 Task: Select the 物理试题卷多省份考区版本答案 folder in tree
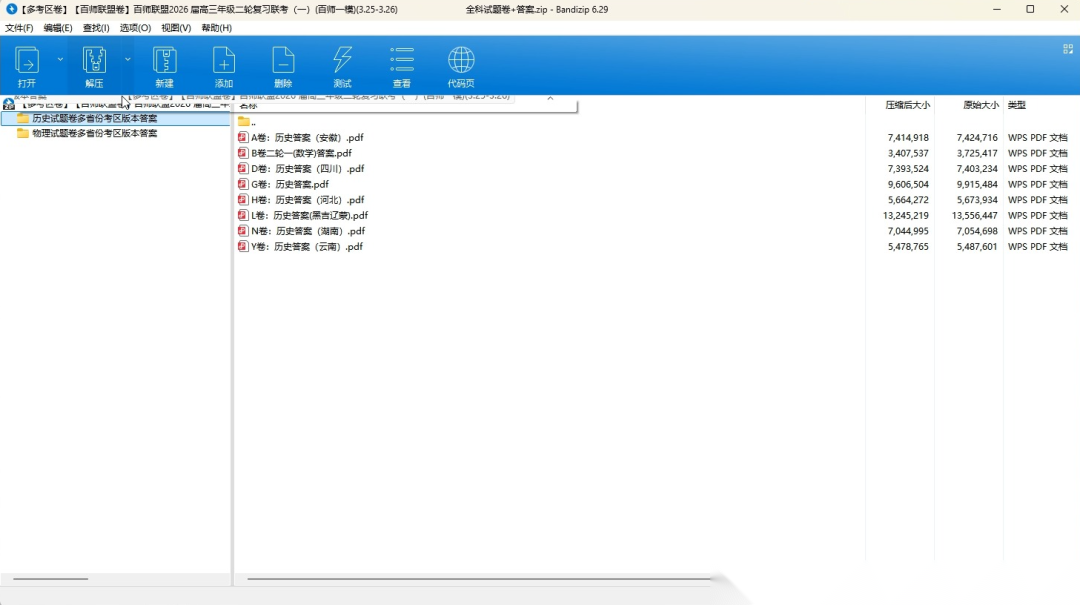[x=94, y=133]
